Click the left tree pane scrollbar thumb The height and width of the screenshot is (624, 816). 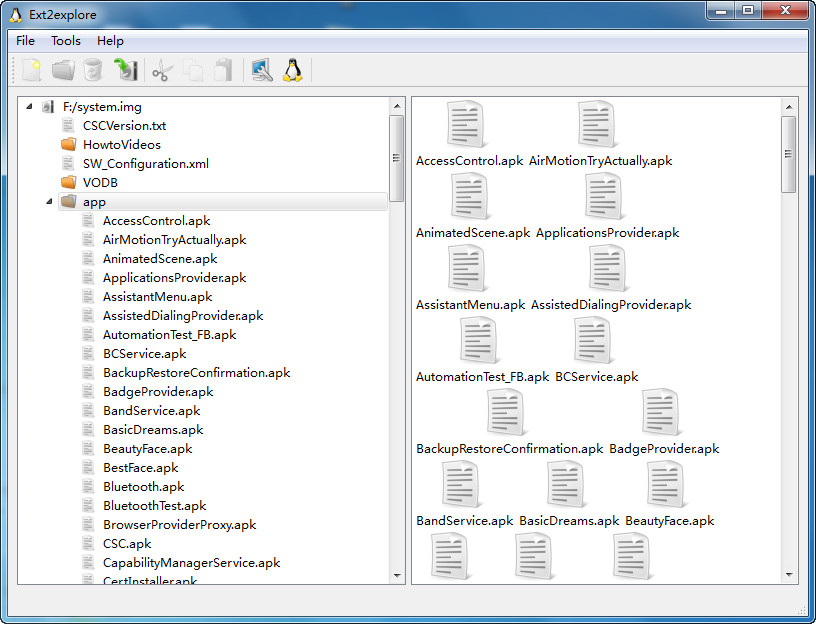click(397, 158)
